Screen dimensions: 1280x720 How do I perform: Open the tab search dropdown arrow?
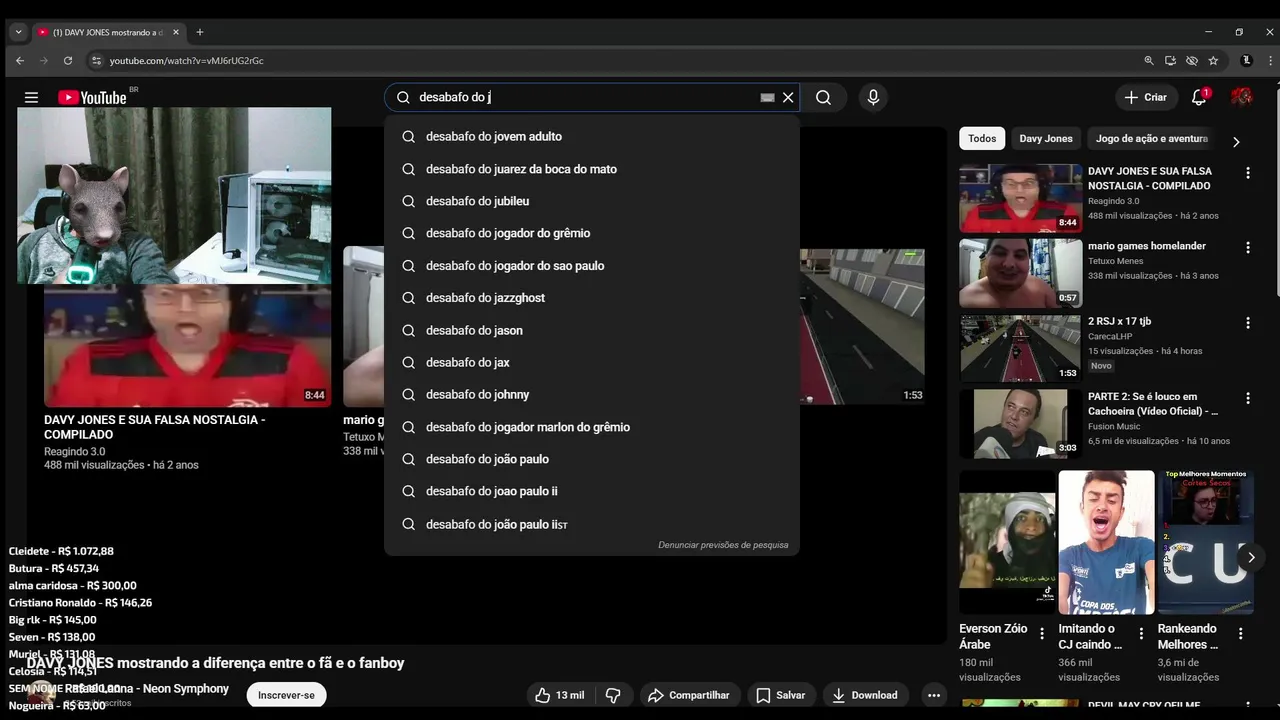(x=18, y=32)
